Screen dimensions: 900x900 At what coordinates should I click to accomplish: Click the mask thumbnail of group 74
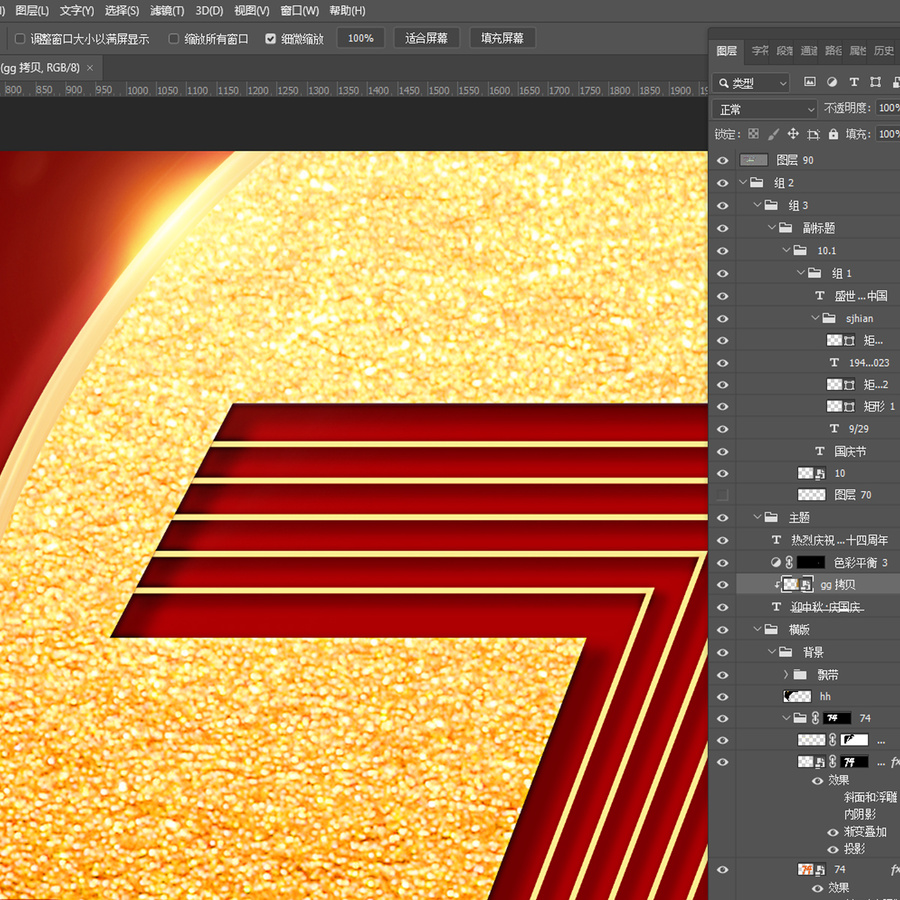point(837,718)
